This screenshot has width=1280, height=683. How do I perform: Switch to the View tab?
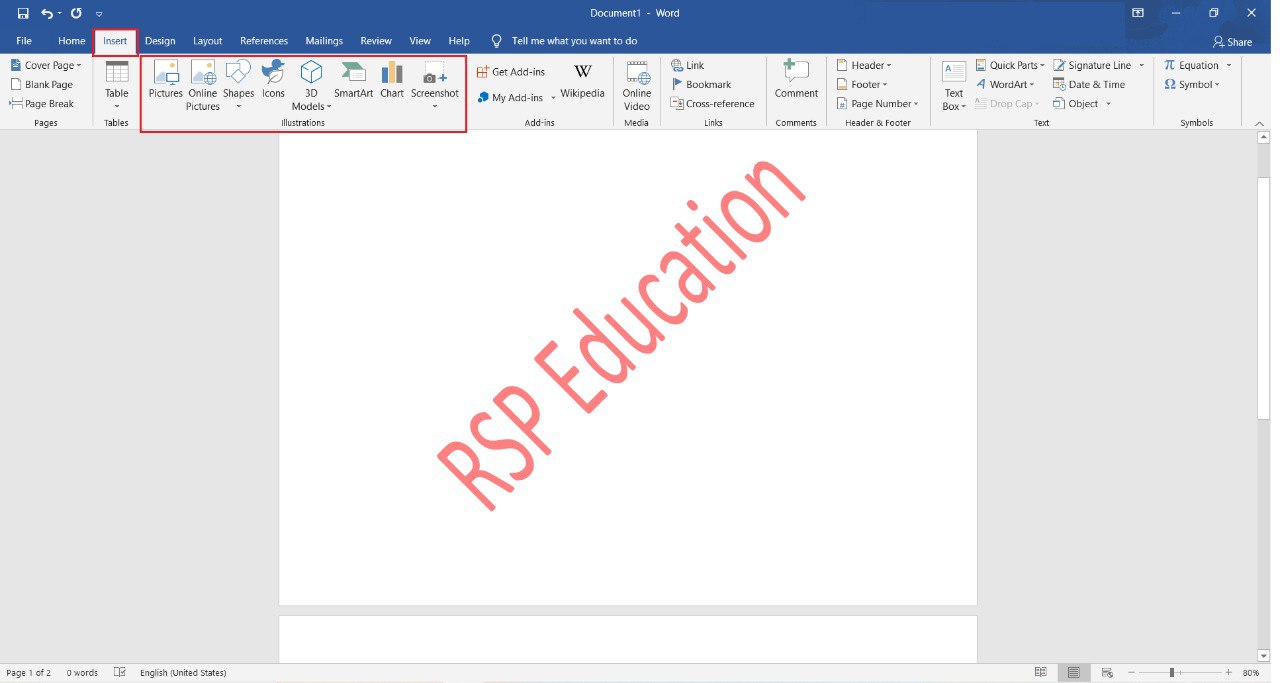(420, 41)
